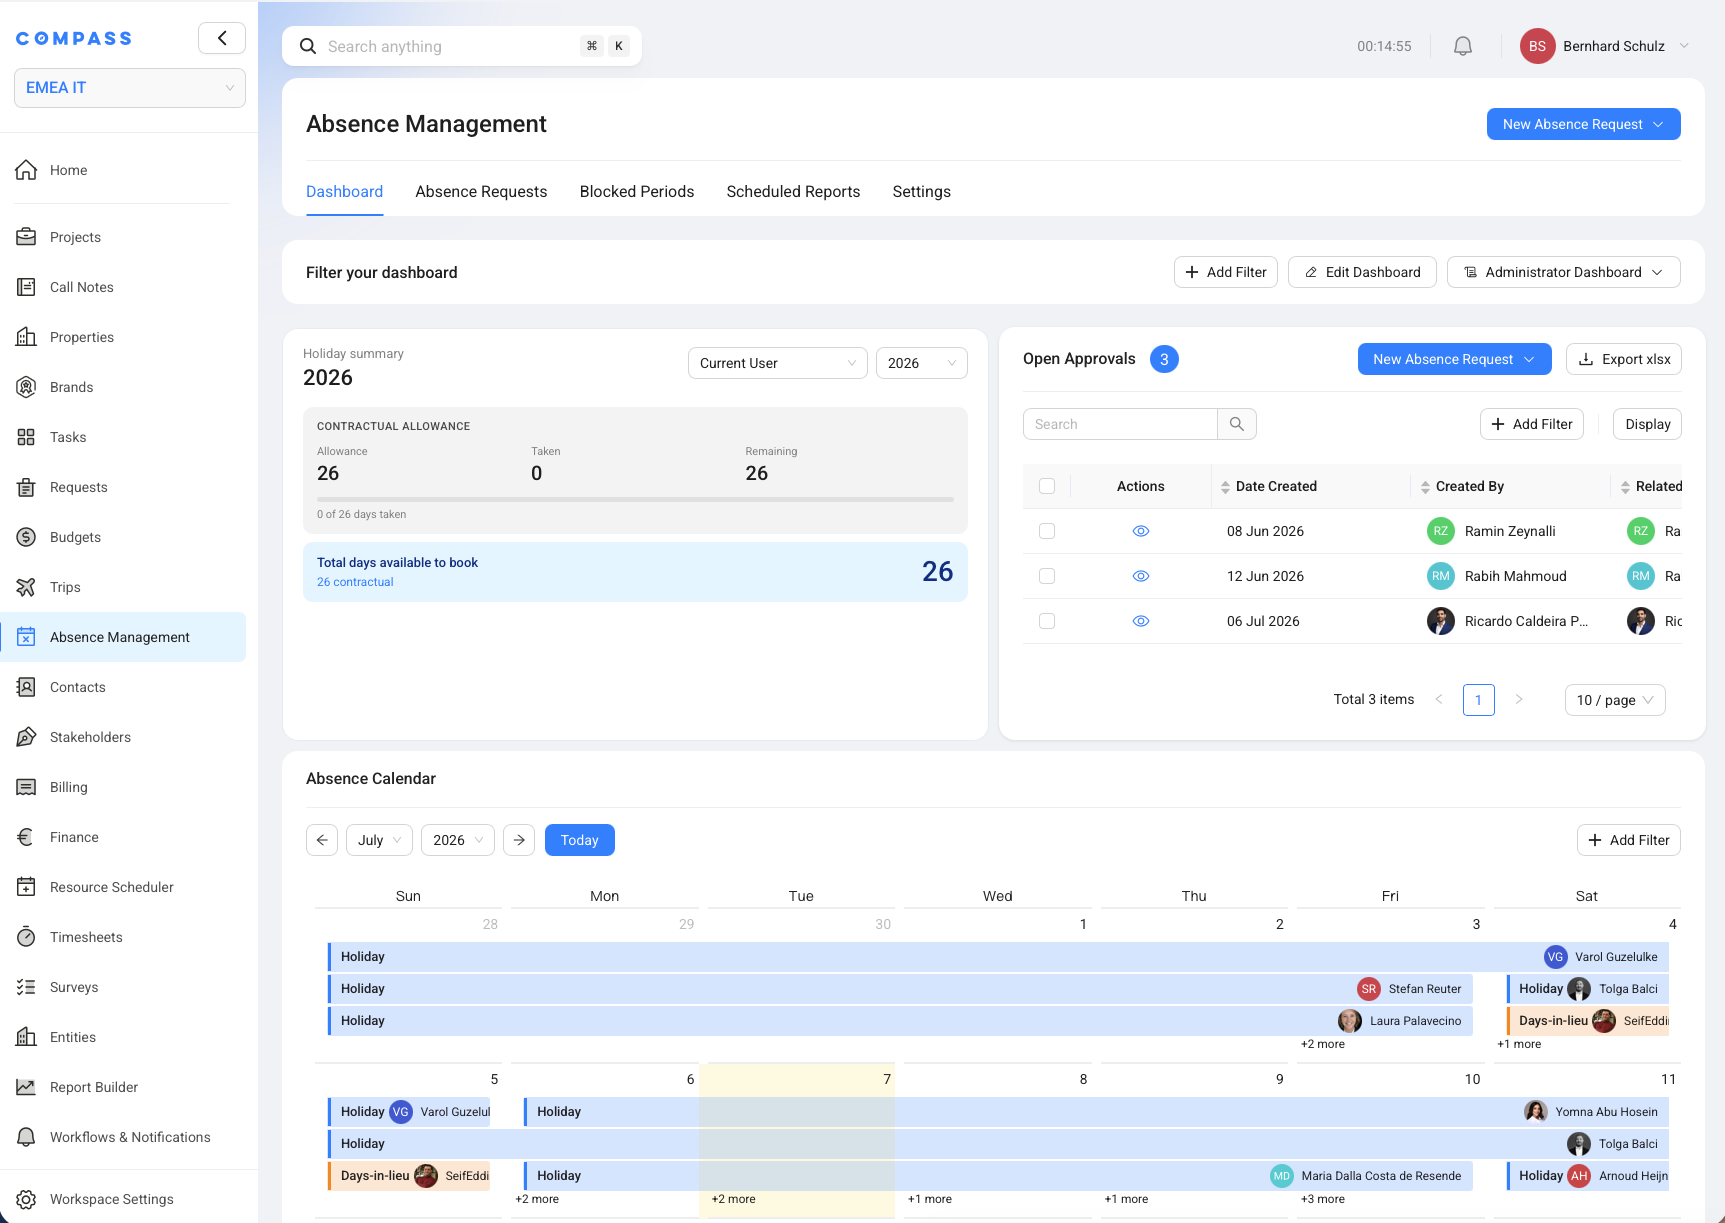
Task: Click the Entities building icon
Action: pos(27,1037)
